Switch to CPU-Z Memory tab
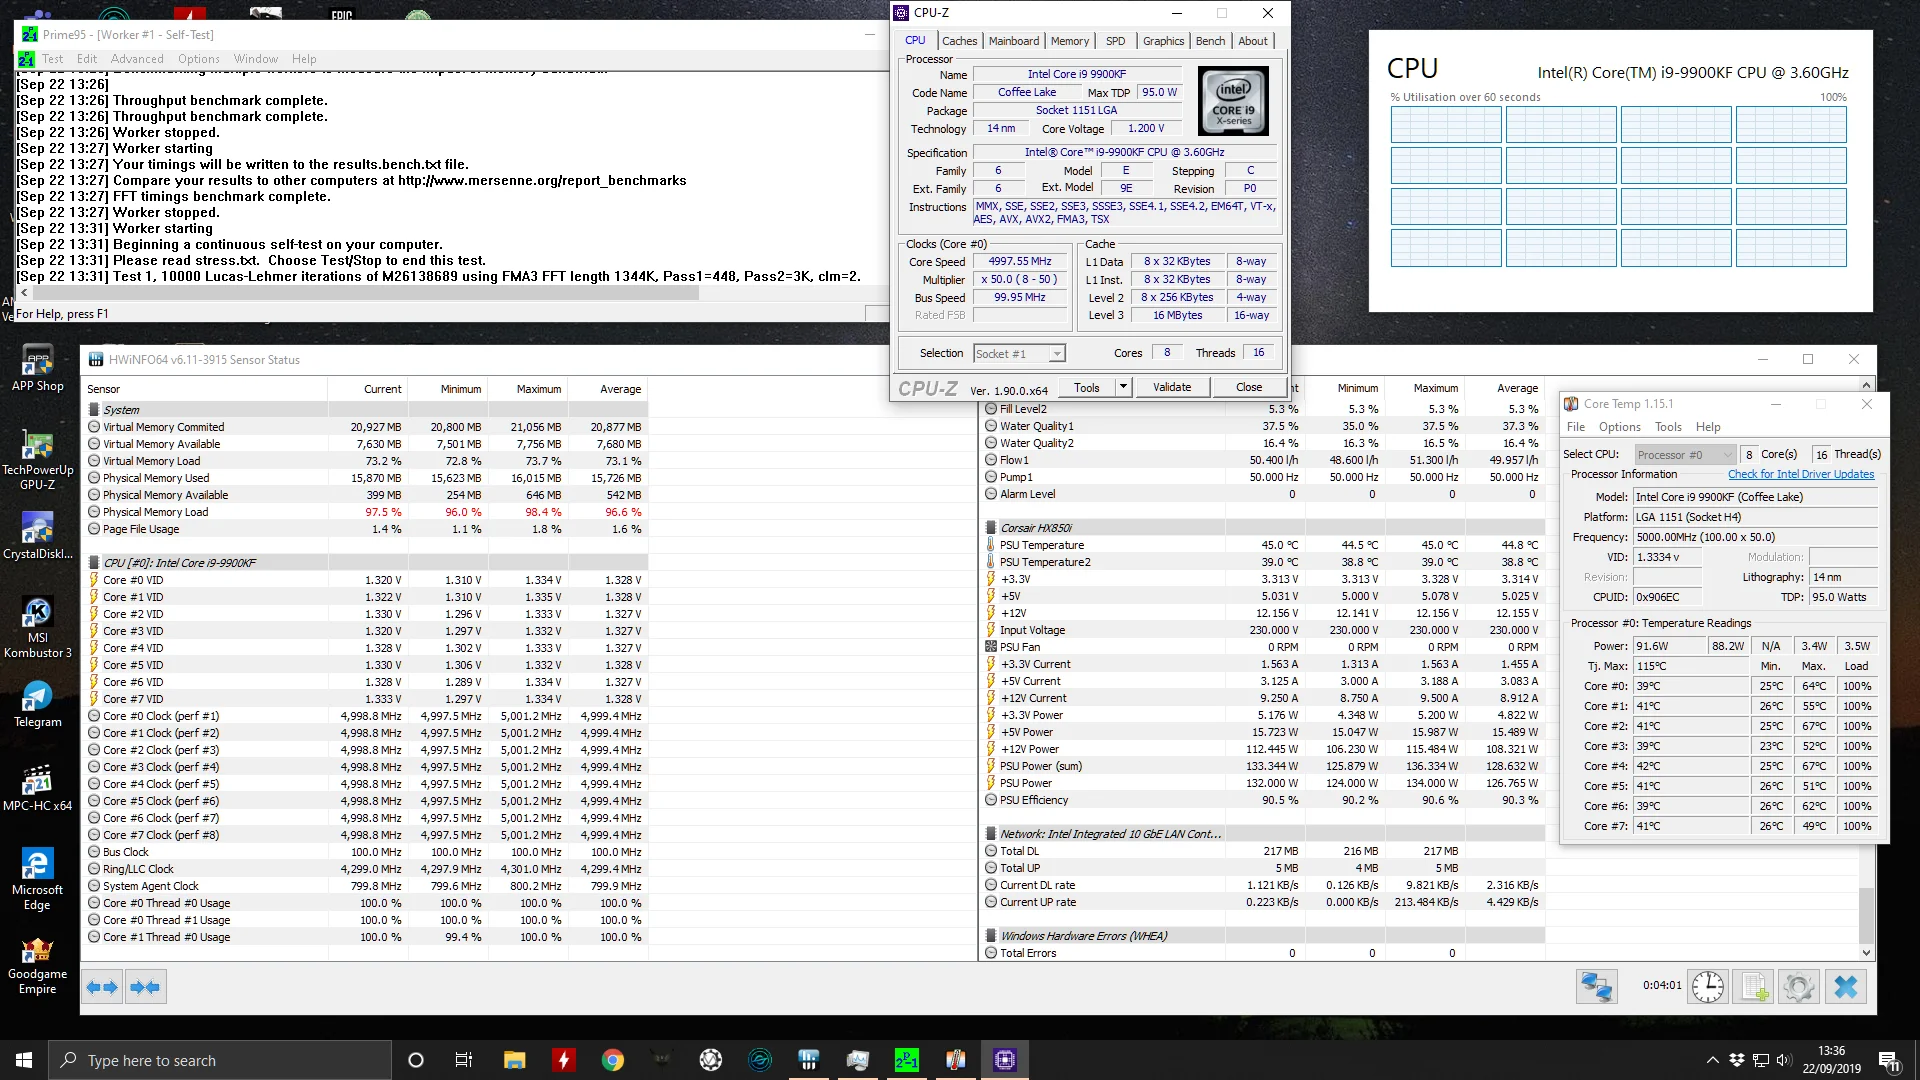Image resolution: width=1920 pixels, height=1080 pixels. coord(1069,41)
